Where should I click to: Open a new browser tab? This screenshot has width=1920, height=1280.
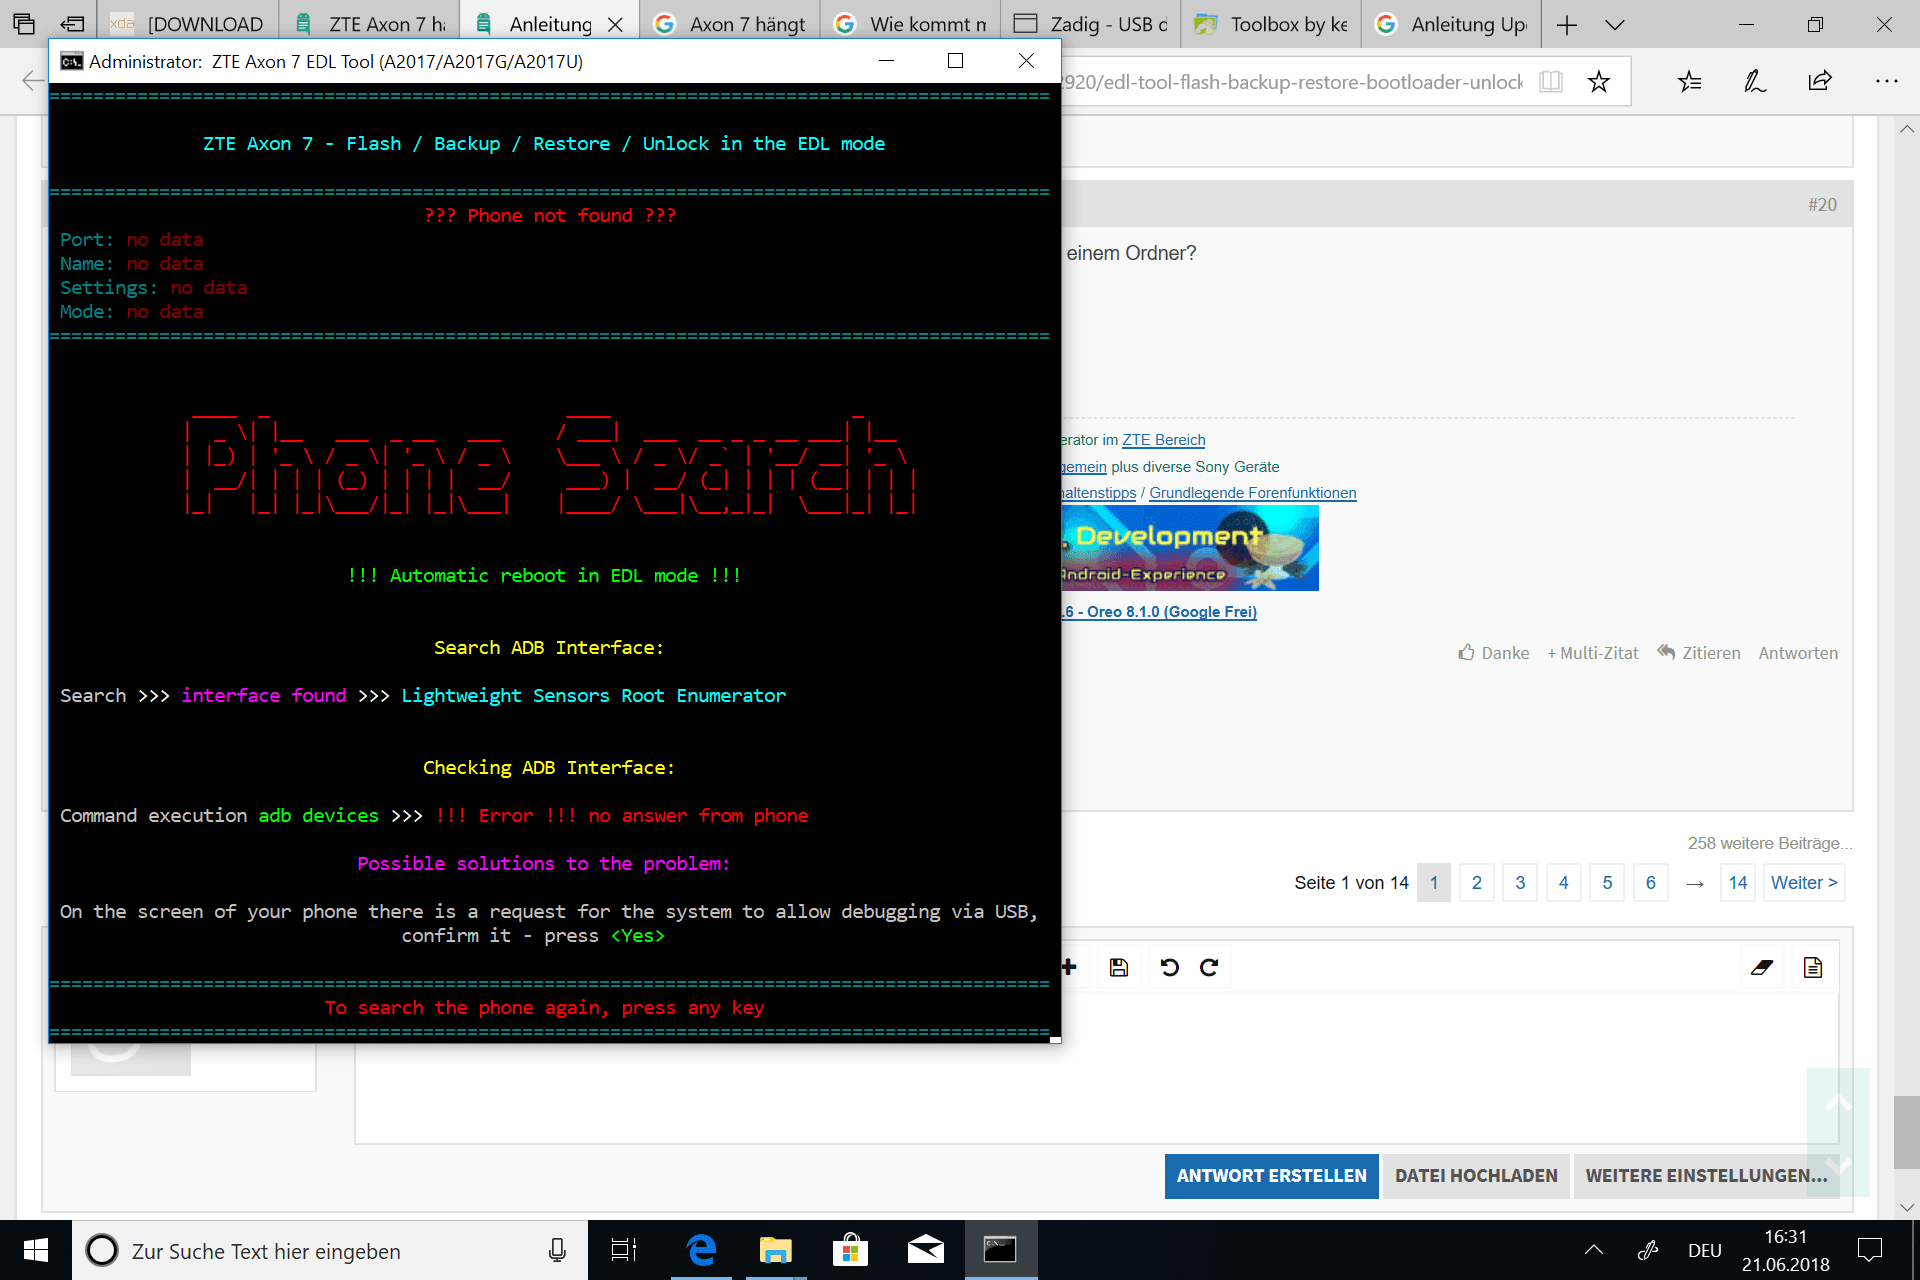[x=1567, y=24]
